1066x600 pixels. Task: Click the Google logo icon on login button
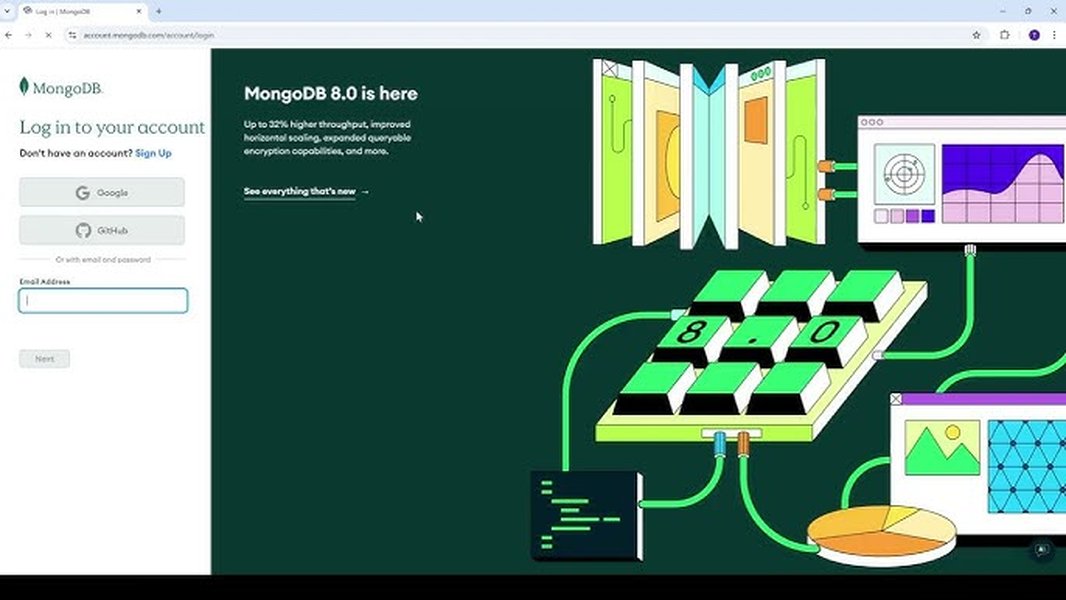(x=82, y=192)
